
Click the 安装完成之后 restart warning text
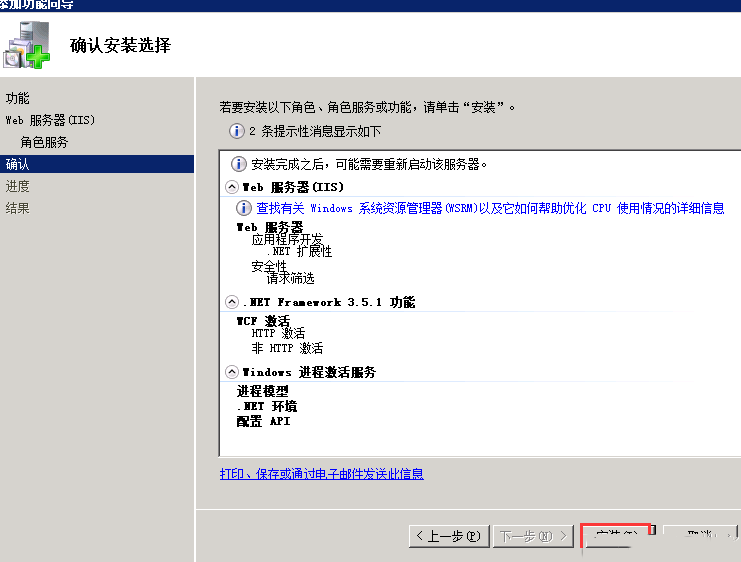[x=369, y=164]
